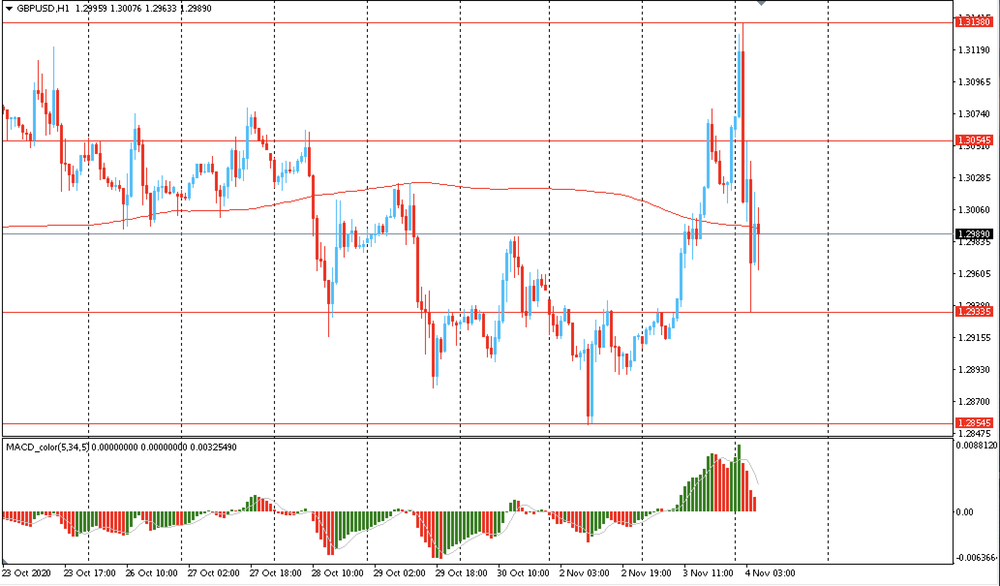Screen dimensions: 1000x586
Task: Click the 23 Oct 2020 date label
Action: pos(28,574)
